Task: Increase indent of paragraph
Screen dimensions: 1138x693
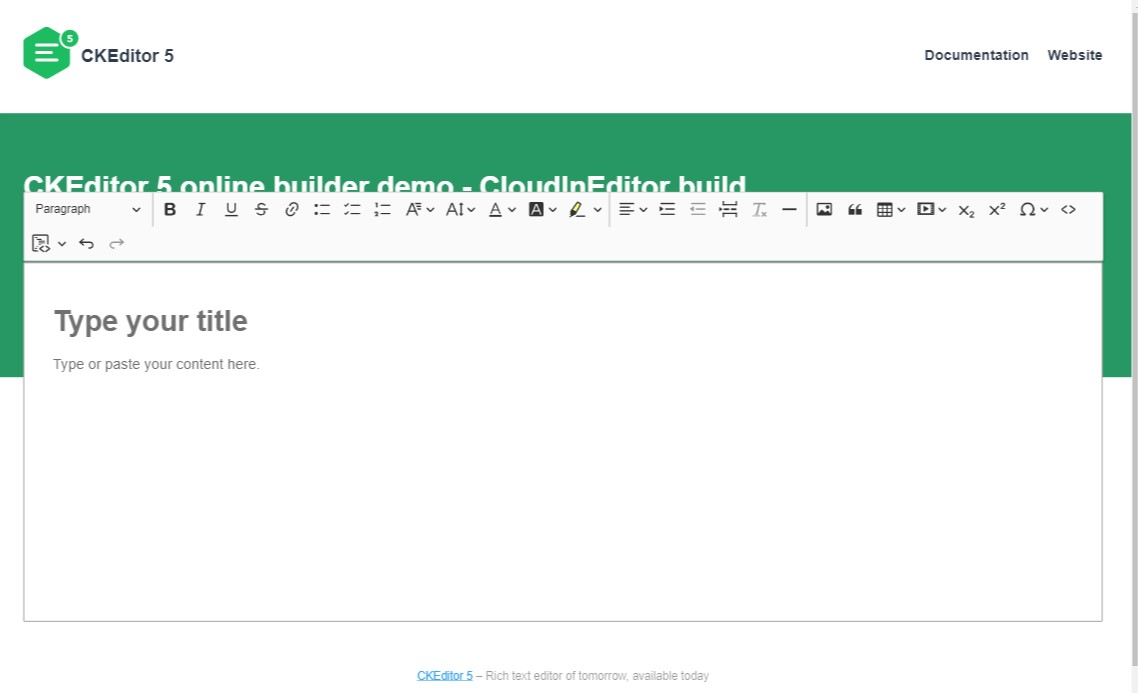Action: [x=667, y=210]
